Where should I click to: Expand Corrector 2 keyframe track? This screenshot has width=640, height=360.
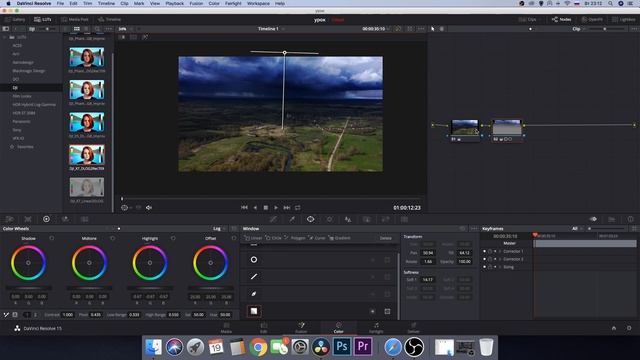(500, 259)
